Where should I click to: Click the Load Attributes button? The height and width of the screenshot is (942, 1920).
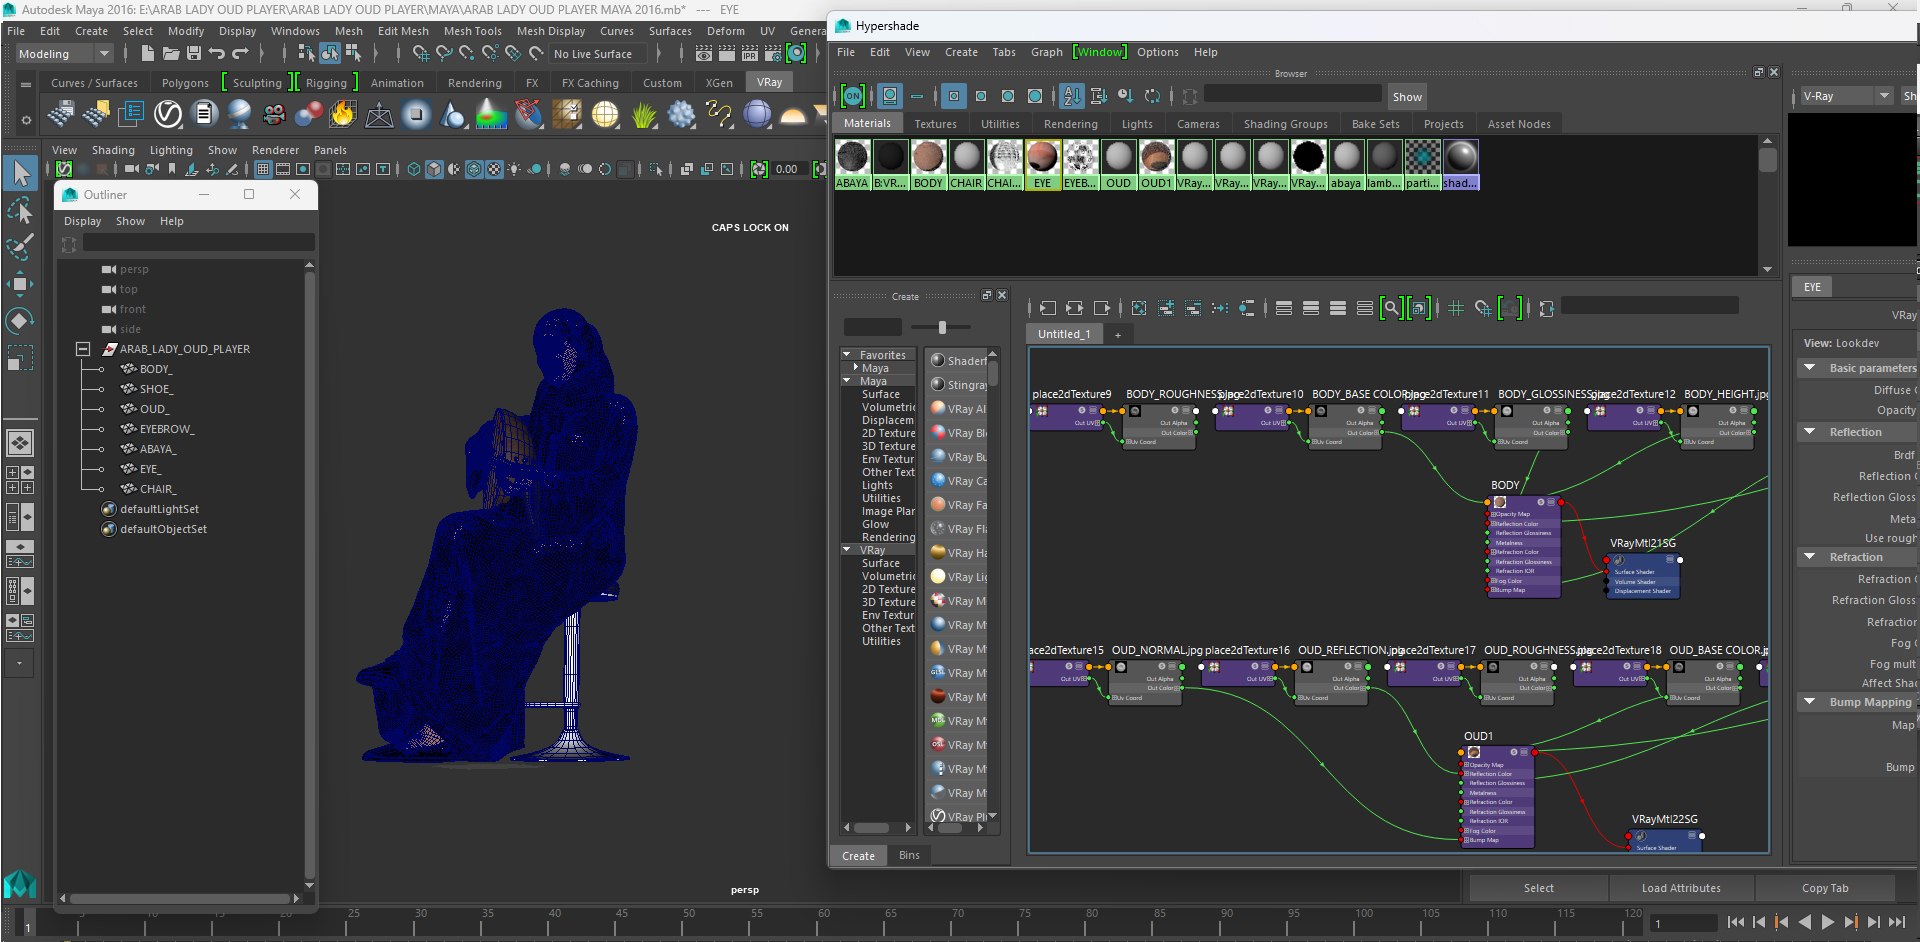pyautogui.click(x=1681, y=888)
